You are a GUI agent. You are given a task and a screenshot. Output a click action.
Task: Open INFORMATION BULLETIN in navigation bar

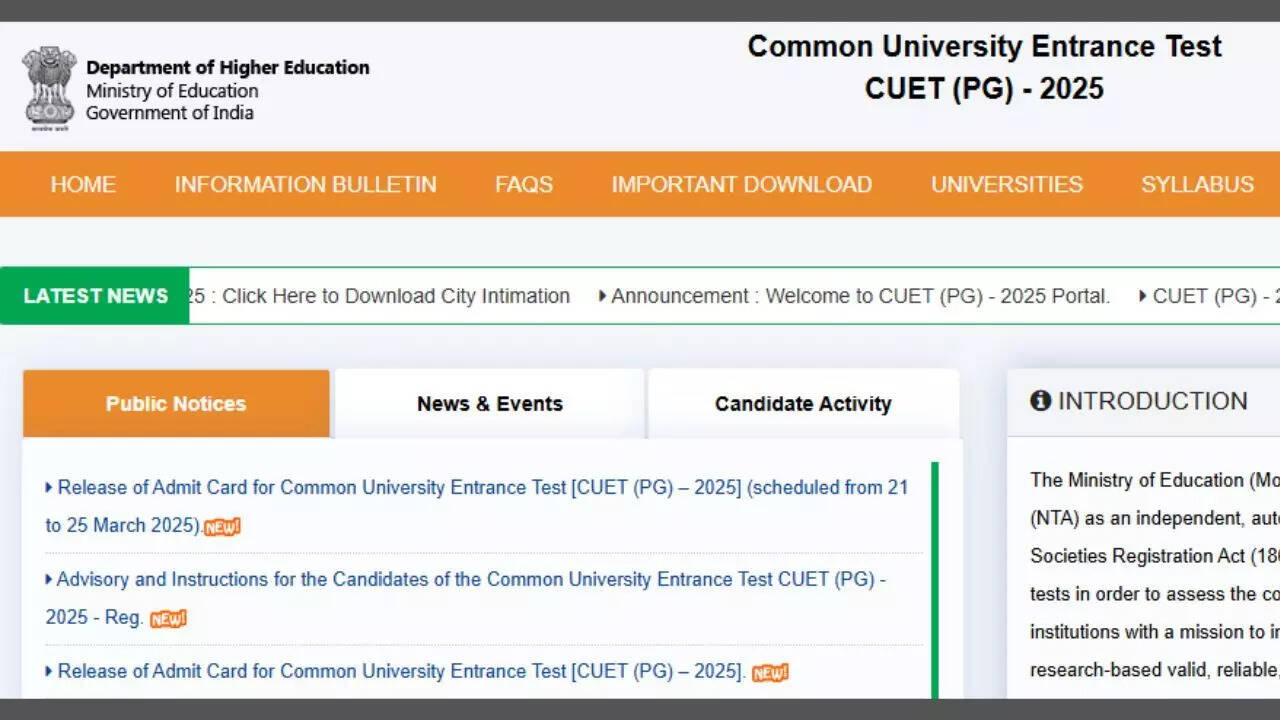click(x=305, y=184)
